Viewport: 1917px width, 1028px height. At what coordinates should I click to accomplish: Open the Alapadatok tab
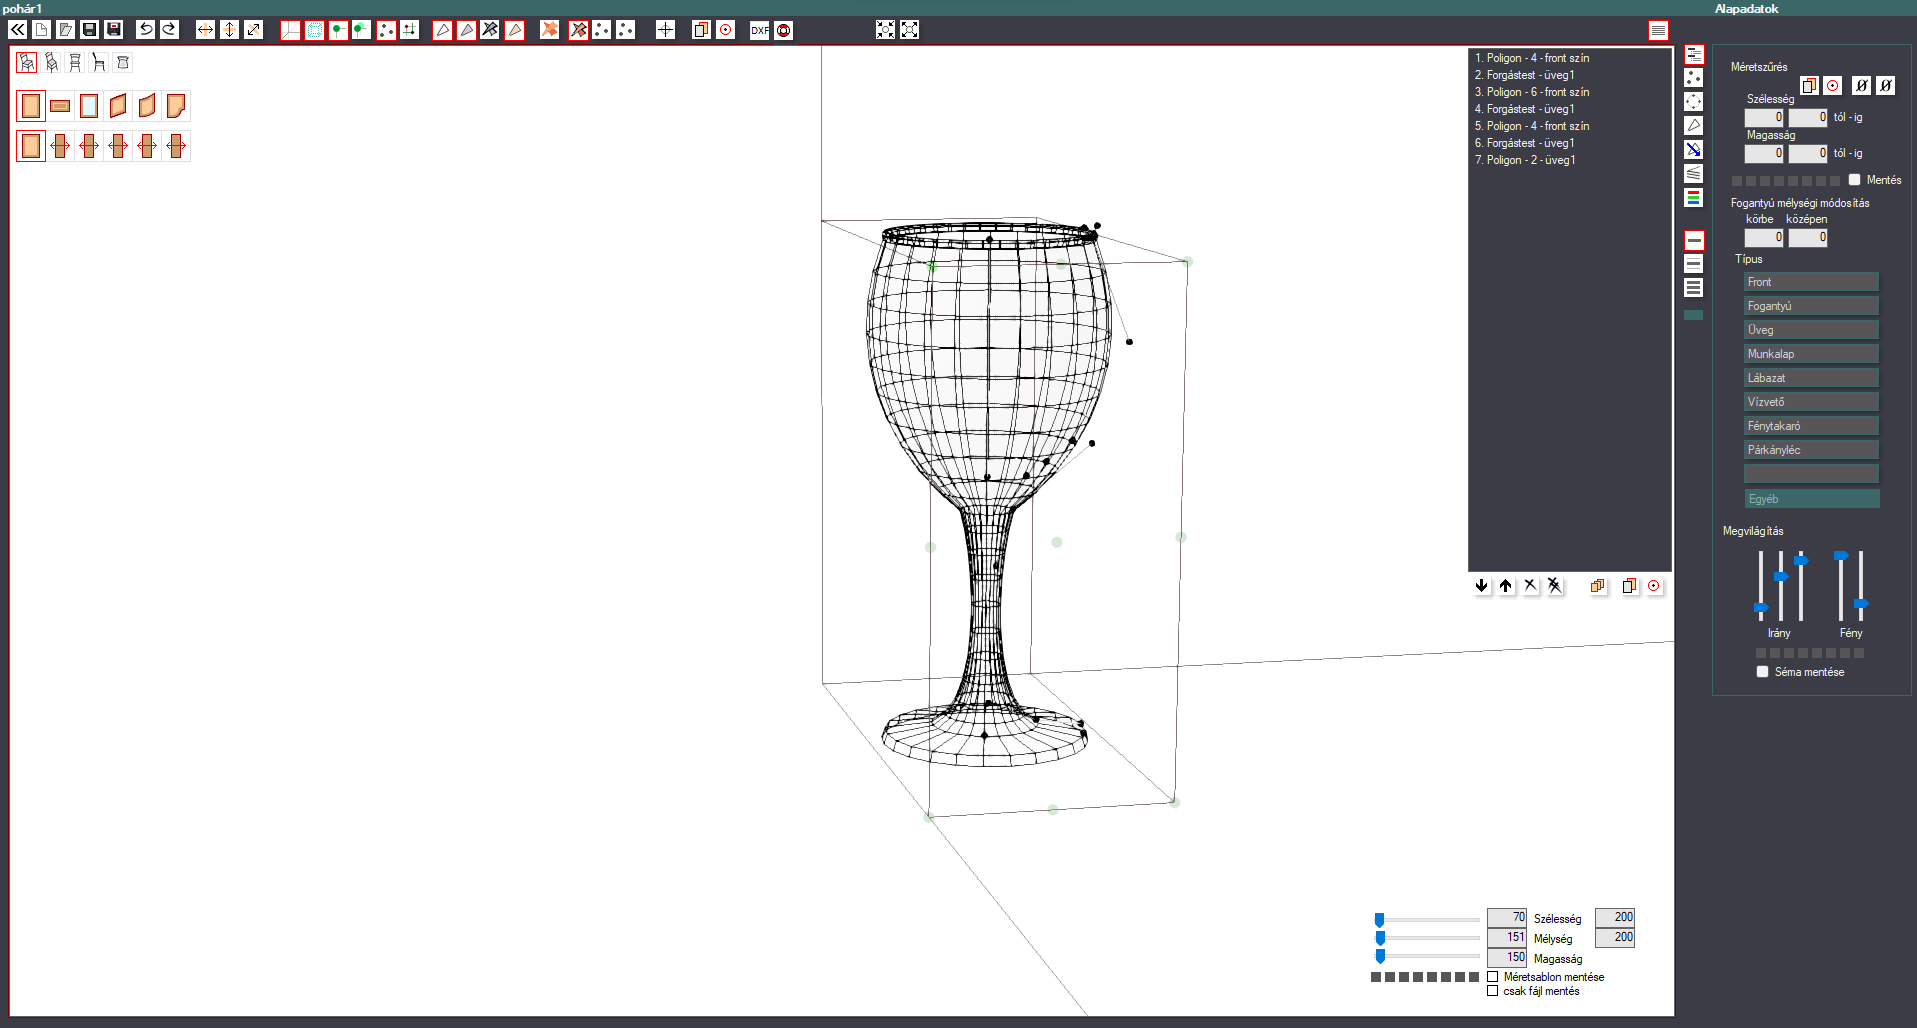pos(1746,9)
